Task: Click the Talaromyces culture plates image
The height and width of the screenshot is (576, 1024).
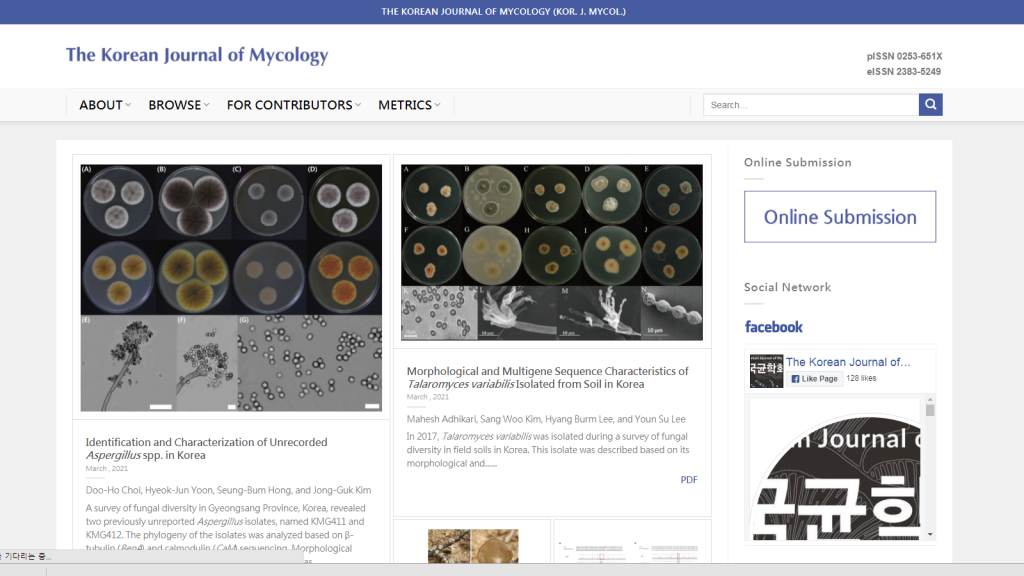Action: 552,252
